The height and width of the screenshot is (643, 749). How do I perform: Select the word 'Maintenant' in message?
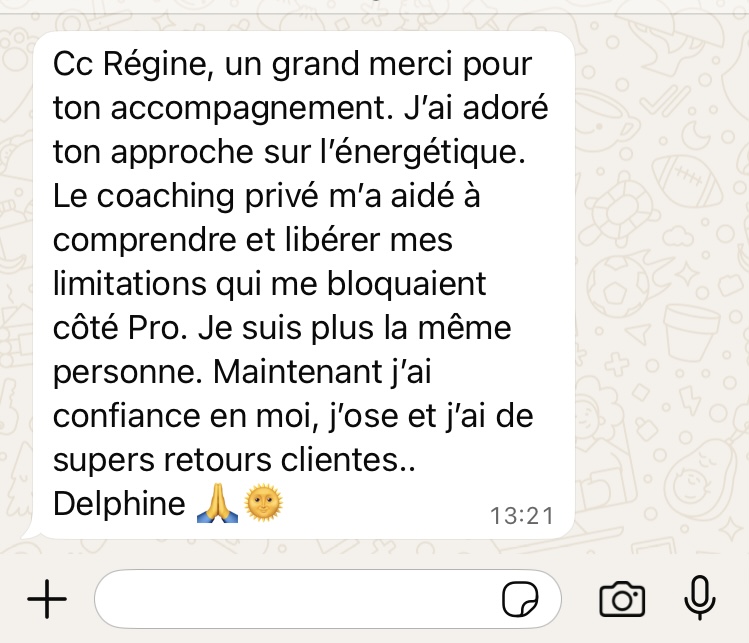pyautogui.click(x=298, y=372)
